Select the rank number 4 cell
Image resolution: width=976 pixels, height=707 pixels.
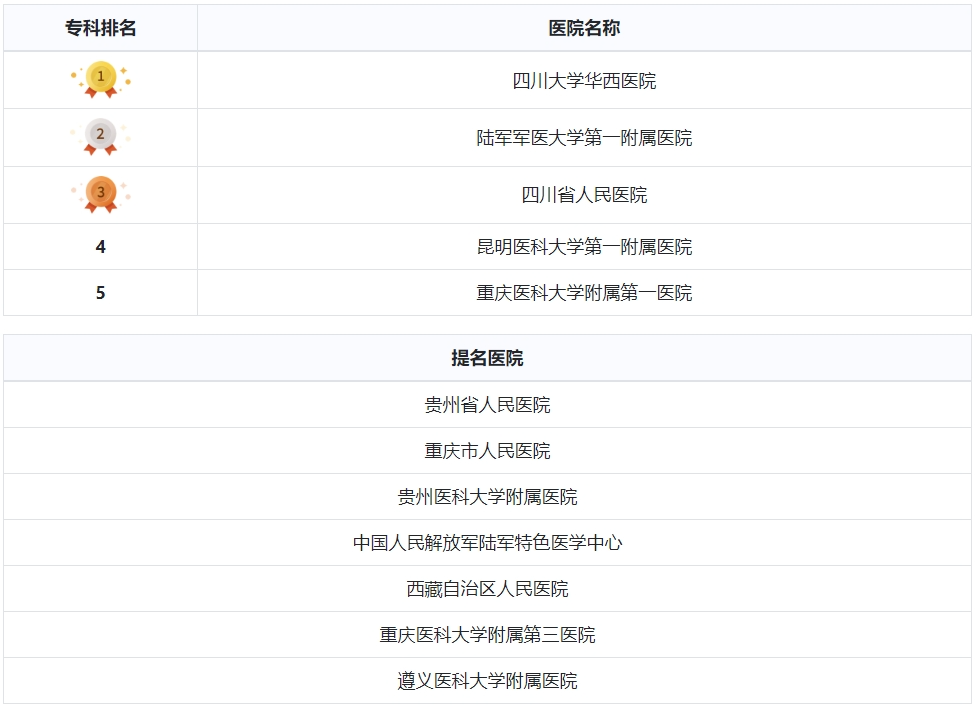point(101,247)
